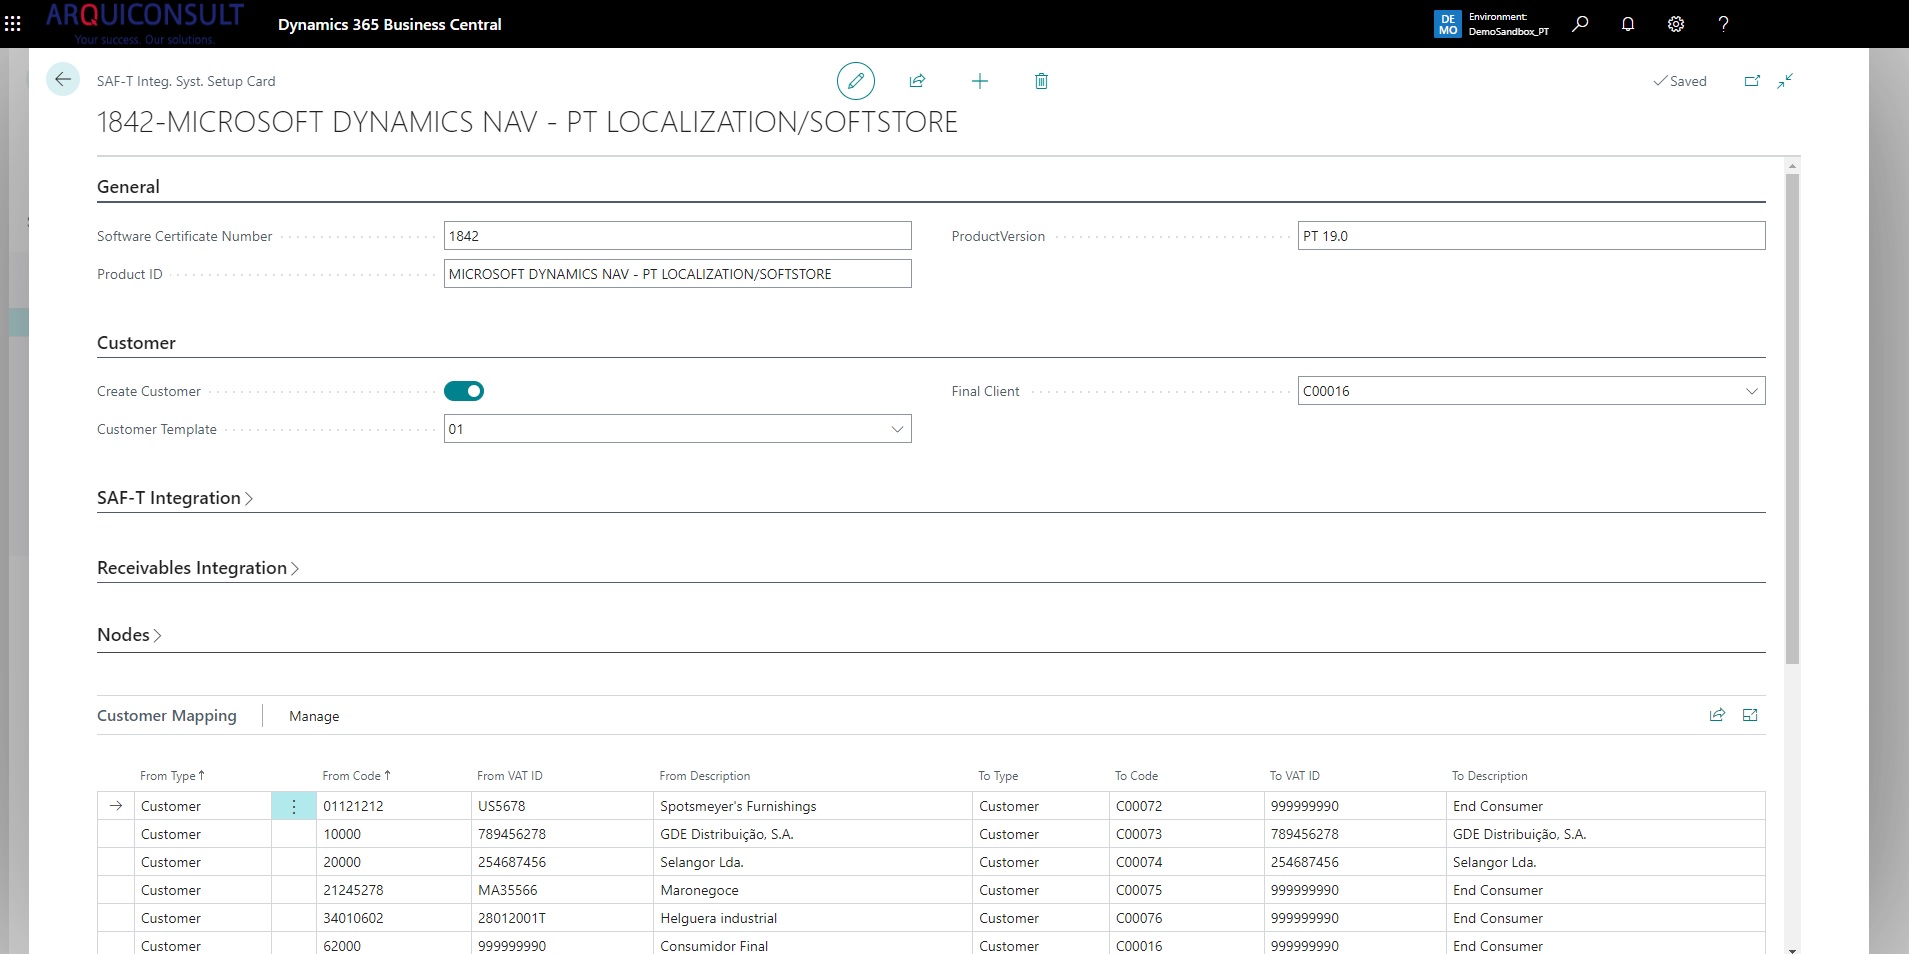The image size is (1909, 954).
Task: Open the settings gear
Action: pos(1676,24)
